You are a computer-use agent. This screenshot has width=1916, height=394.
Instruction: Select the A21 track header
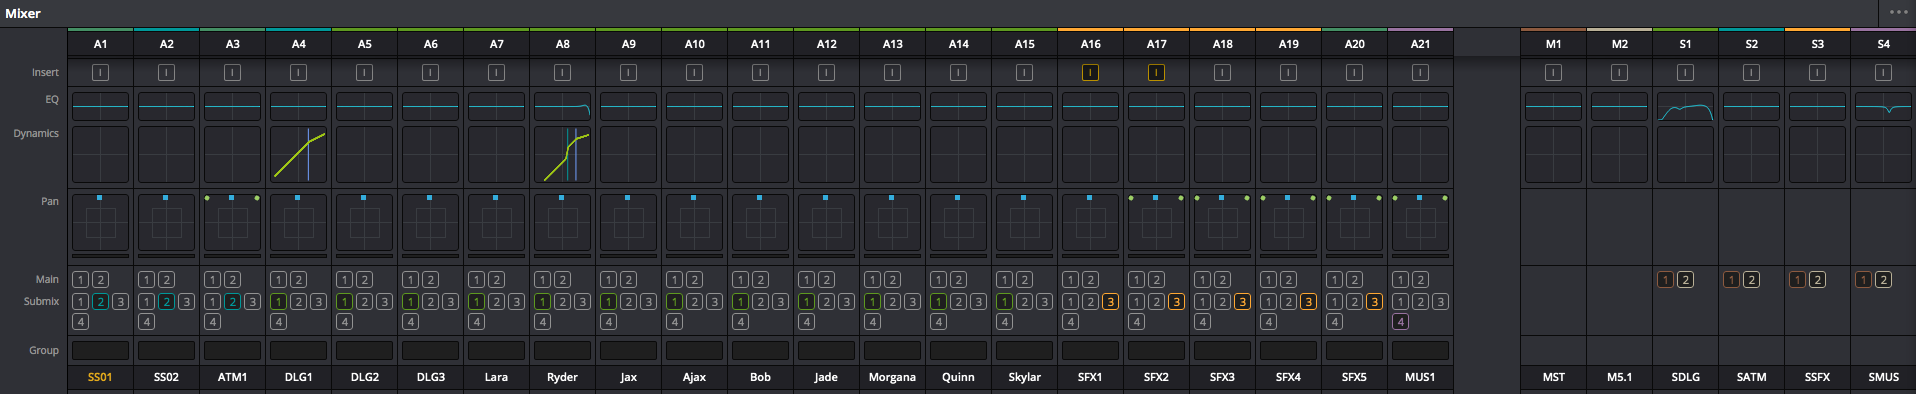[1420, 44]
